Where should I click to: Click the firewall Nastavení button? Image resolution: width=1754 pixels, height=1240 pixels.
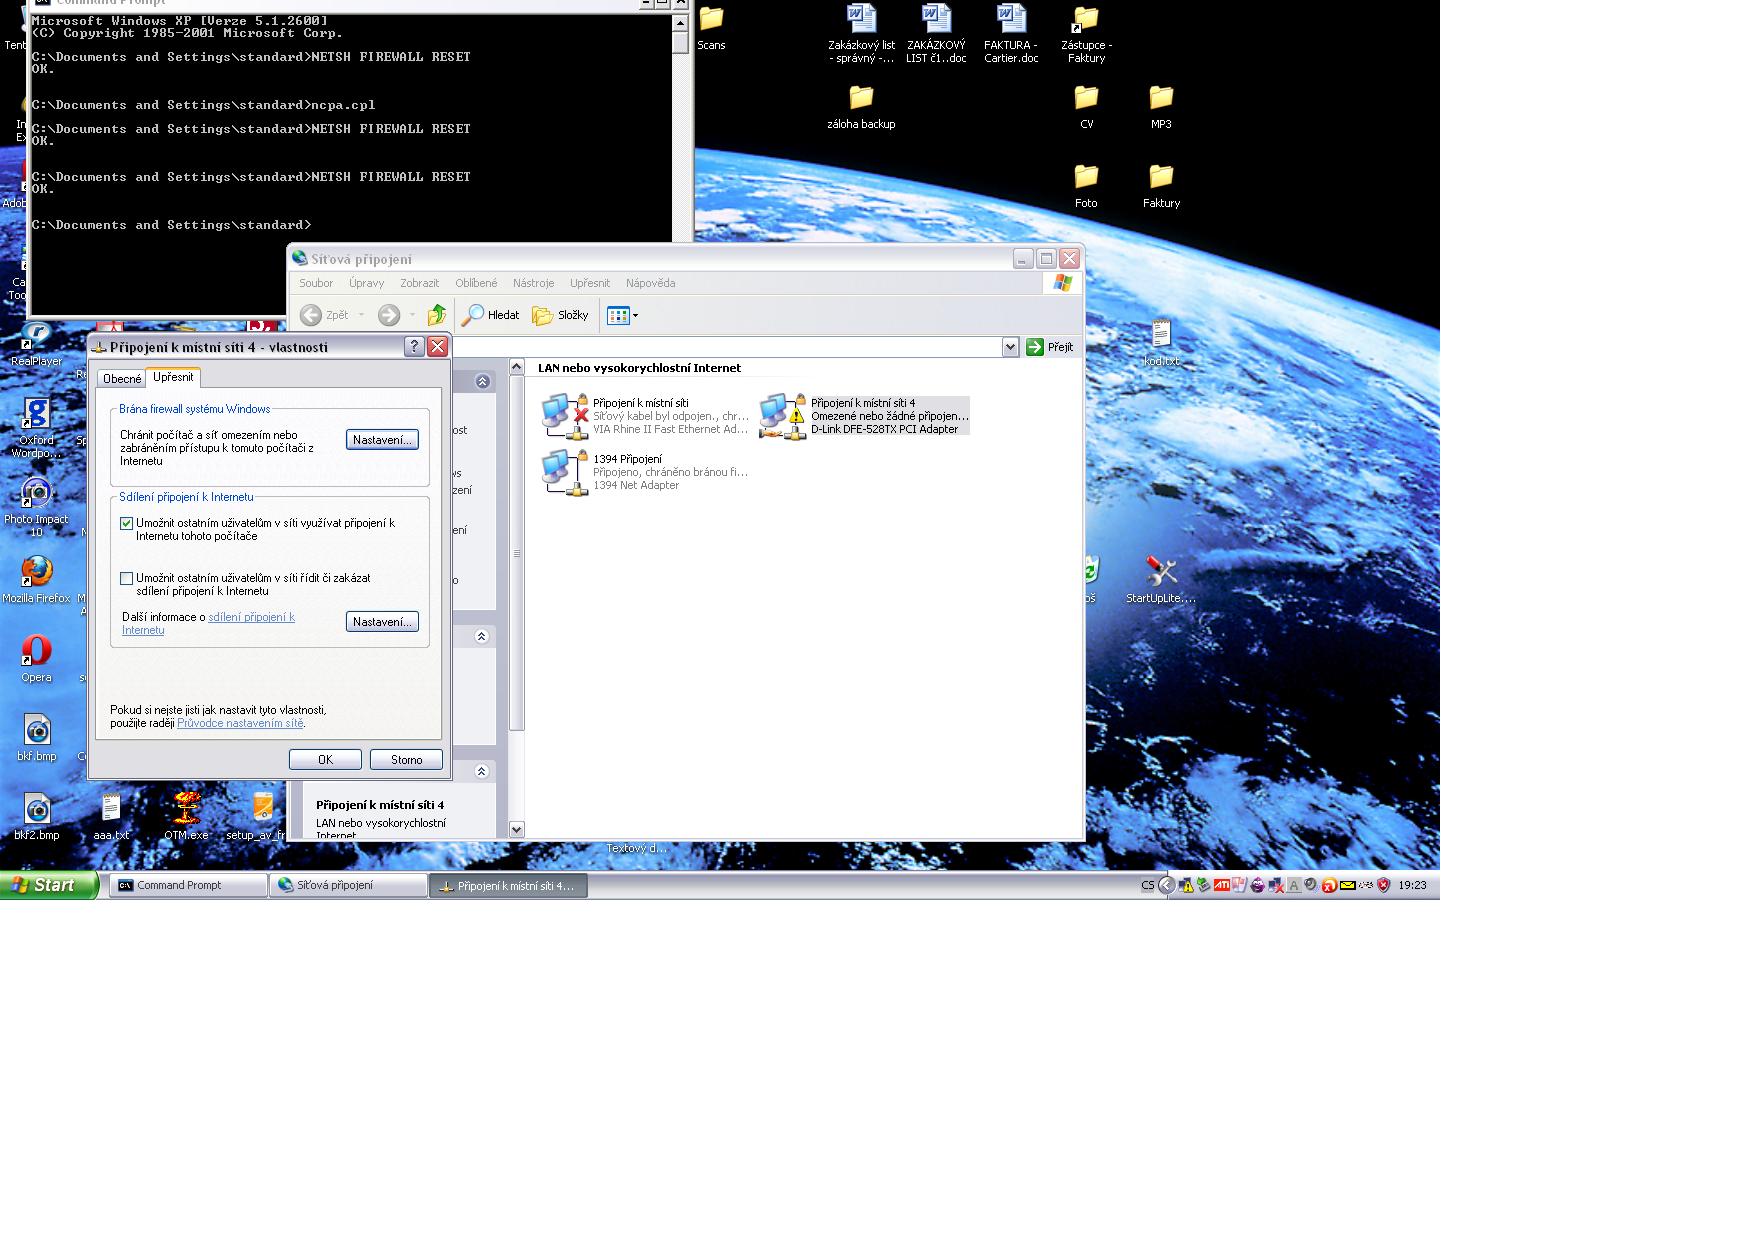pyautogui.click(x=382, y=440)
